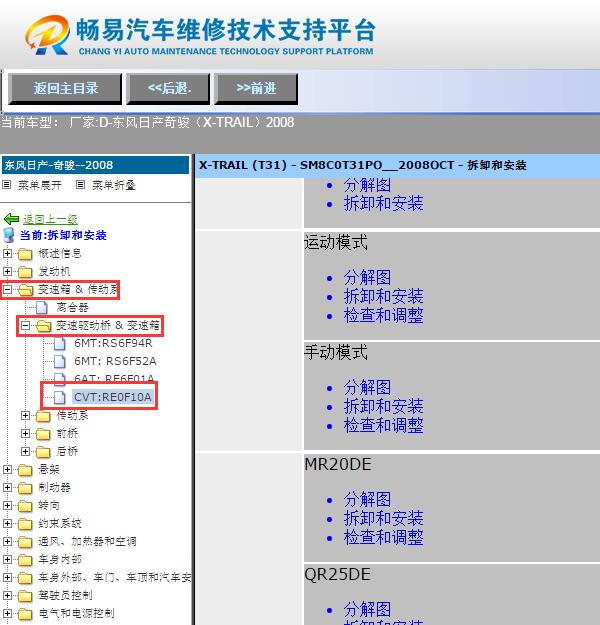Open 分解图 link under 手动模式
The width and height of the screenshot is (600, 625).
[x=367, y=387]
